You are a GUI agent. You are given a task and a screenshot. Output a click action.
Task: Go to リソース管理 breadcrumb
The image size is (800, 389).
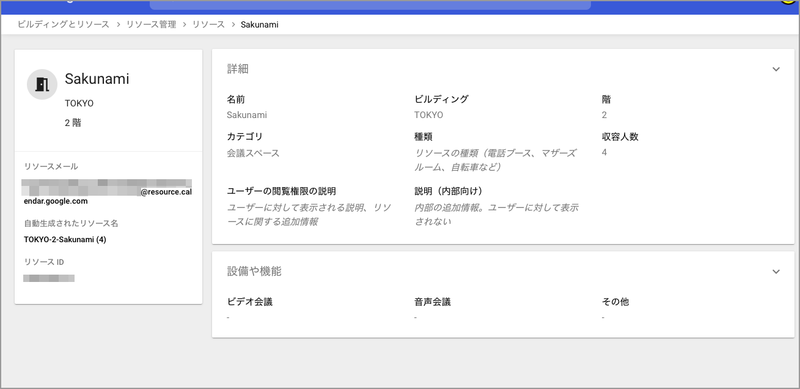click(x=151, y=24)
